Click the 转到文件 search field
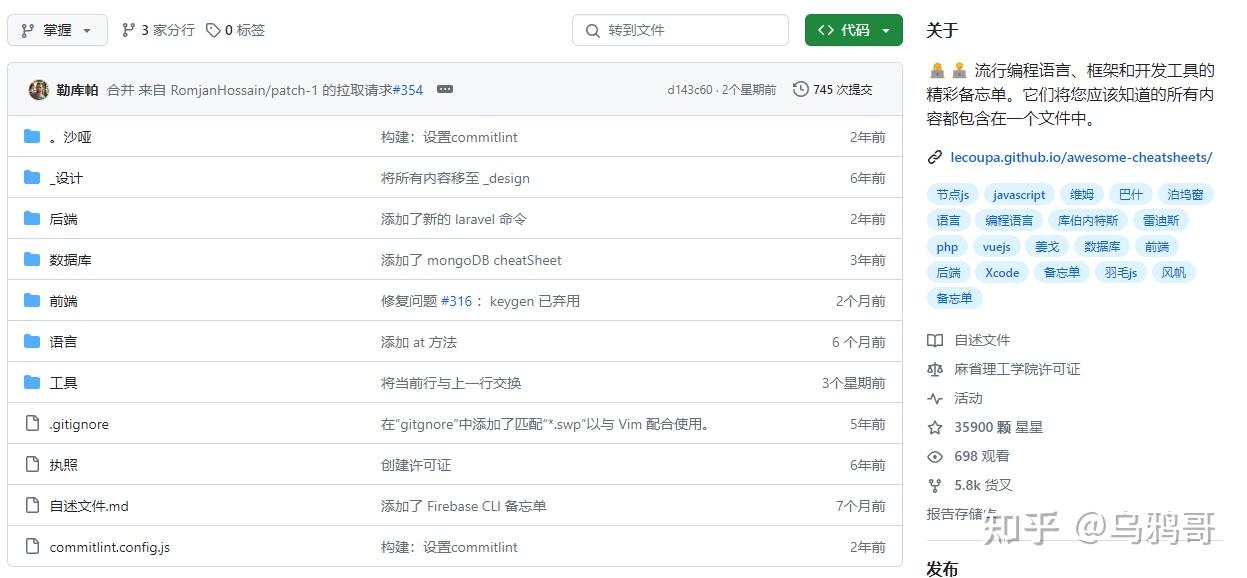 (680, 30)
